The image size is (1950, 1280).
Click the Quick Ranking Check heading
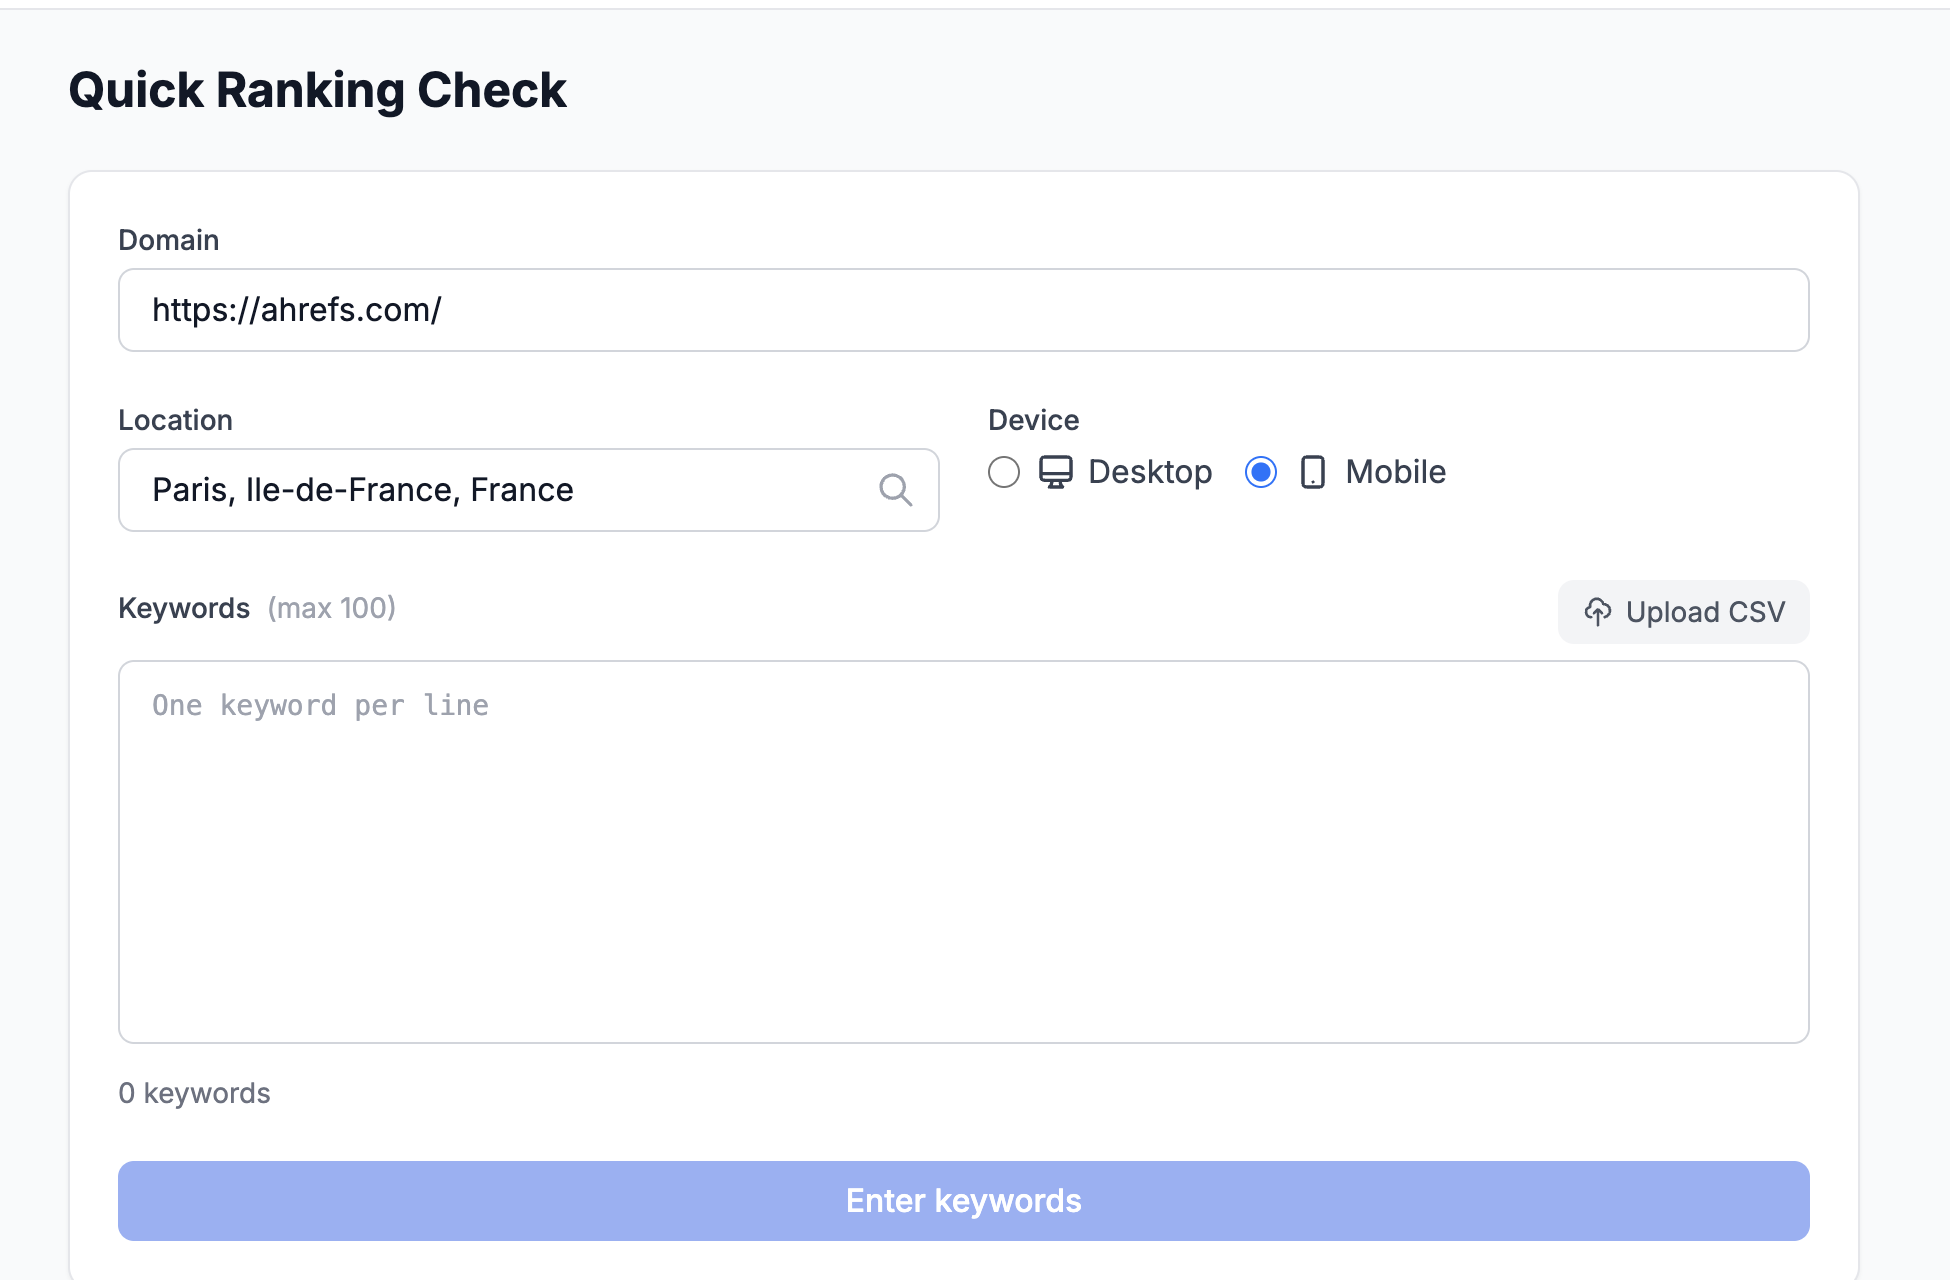pyautogui.click(x=316, y=89)
